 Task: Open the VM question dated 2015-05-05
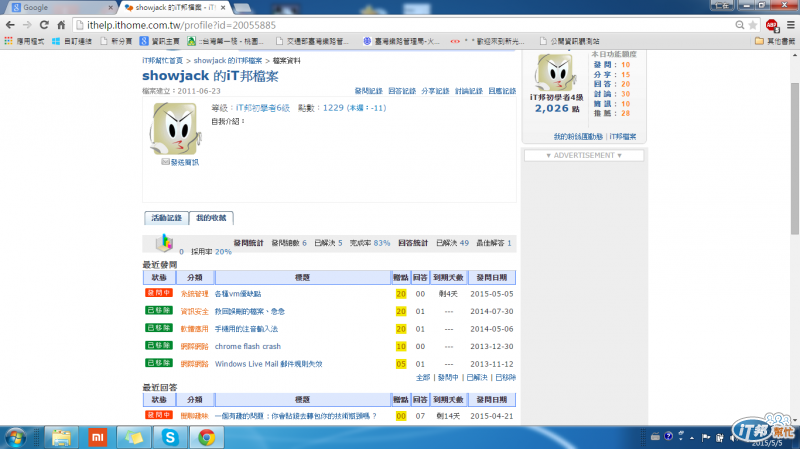[x=238, y=294]
